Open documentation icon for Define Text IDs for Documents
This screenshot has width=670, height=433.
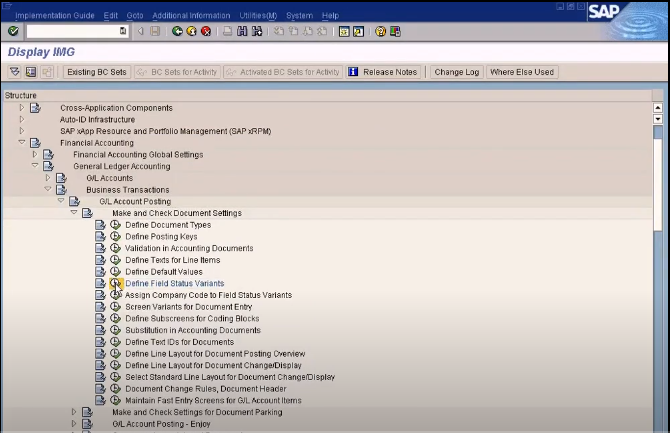click(x=100, y=342)
